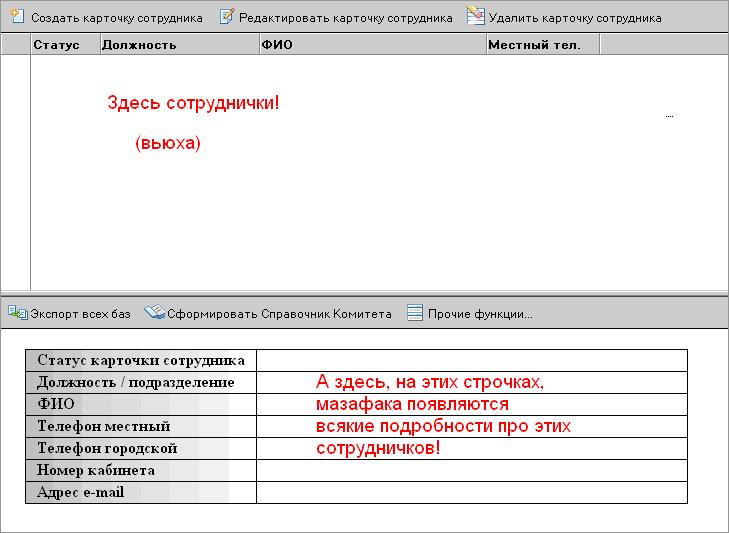Image resolution: width=729 pixels, height=533 pixels.
Task: Select the Должность / подразделение row label
Action: click(135, 382)
